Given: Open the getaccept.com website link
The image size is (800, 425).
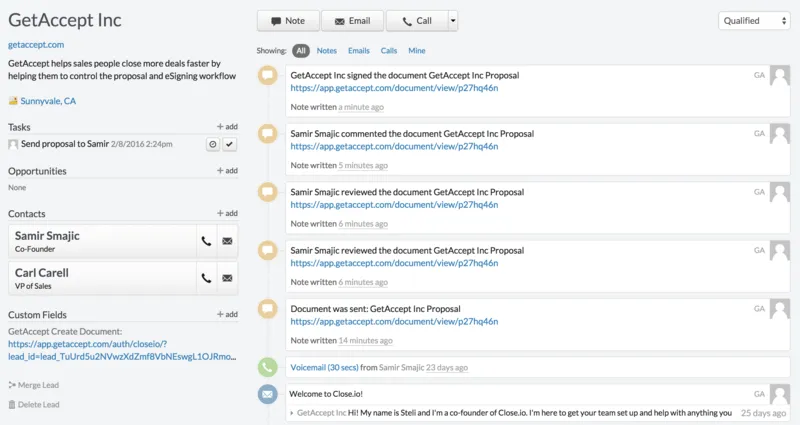Looking at the screenshot, I should [36, 45].
